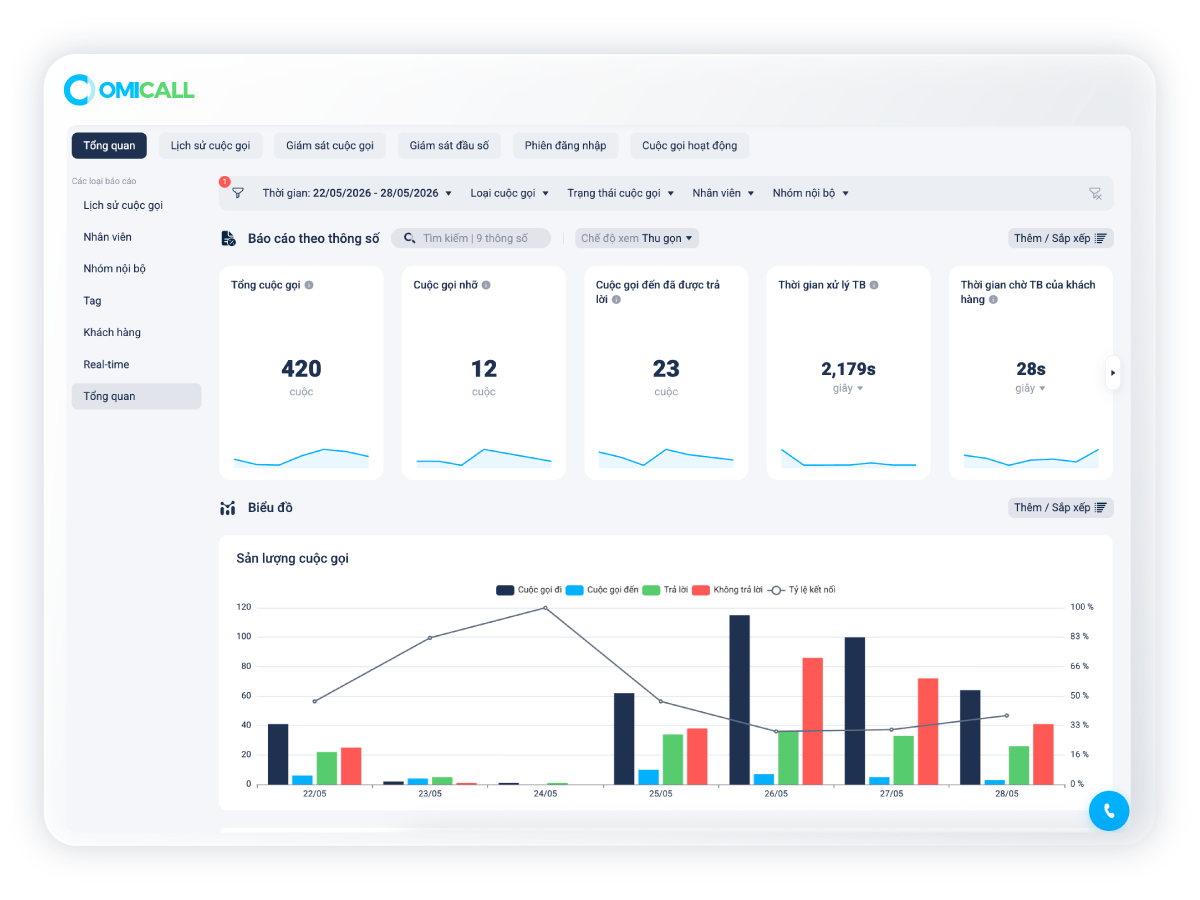Open the Khách hàng report in the sidebar

pyautogui.click(x=136, y=333)
